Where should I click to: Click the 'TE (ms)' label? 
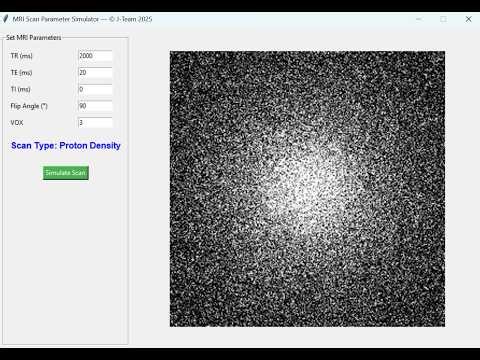point(21,72)
